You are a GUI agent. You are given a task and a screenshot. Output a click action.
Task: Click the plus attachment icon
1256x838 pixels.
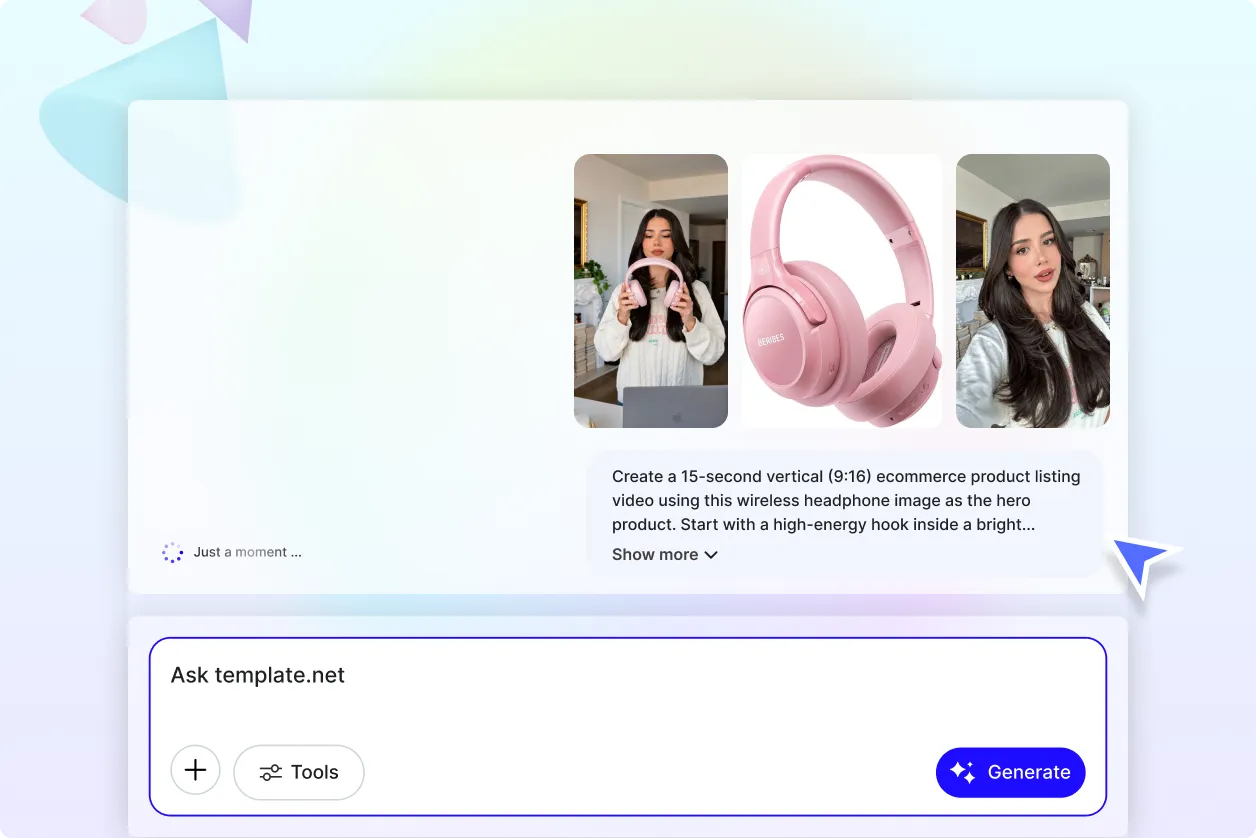[x=196, y=771]
